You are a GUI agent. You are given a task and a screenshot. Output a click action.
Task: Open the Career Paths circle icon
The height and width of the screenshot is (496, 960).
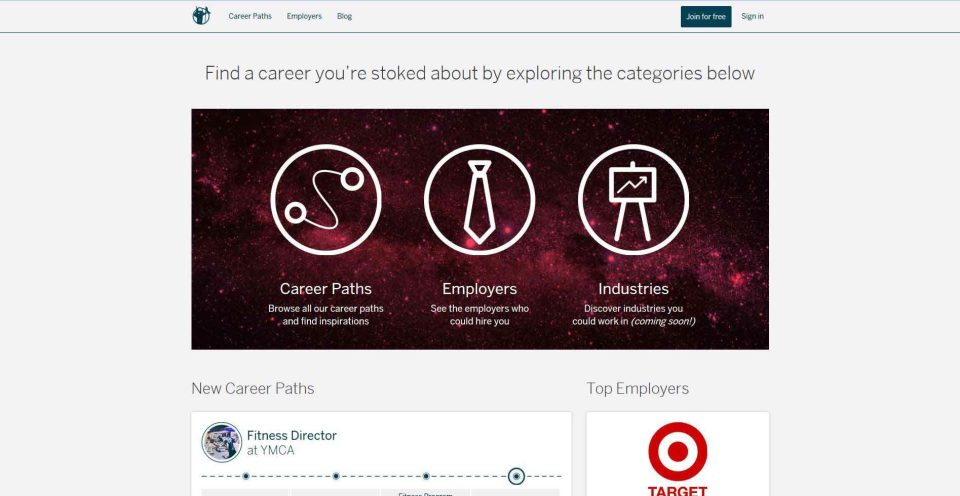pyautogui.click(x=326, y=200)
